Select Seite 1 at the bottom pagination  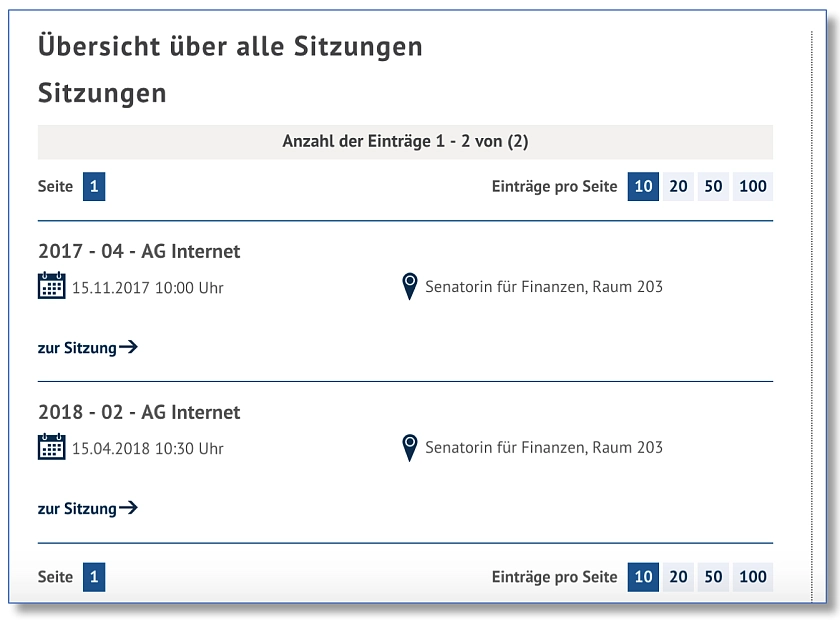click(95, 577)
